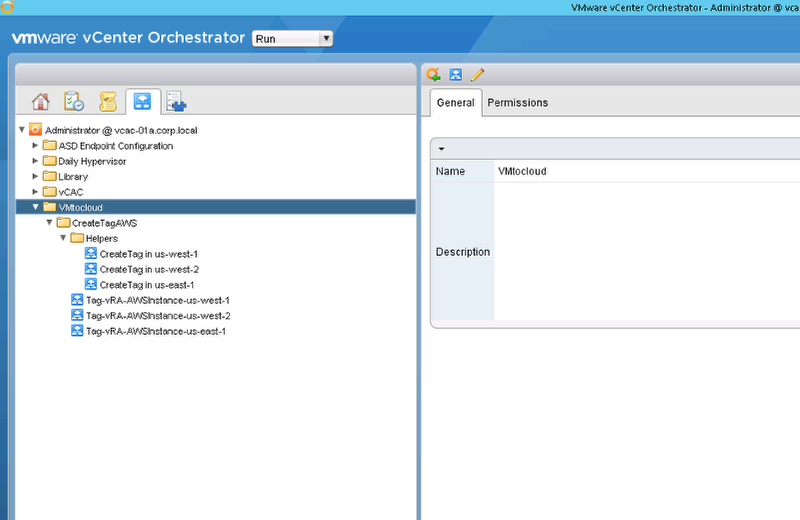Click workflow icon for Tag-vRA-AWSInstance-us-east-1
Viewport: 800px width, 520px height.
point(77,331)
